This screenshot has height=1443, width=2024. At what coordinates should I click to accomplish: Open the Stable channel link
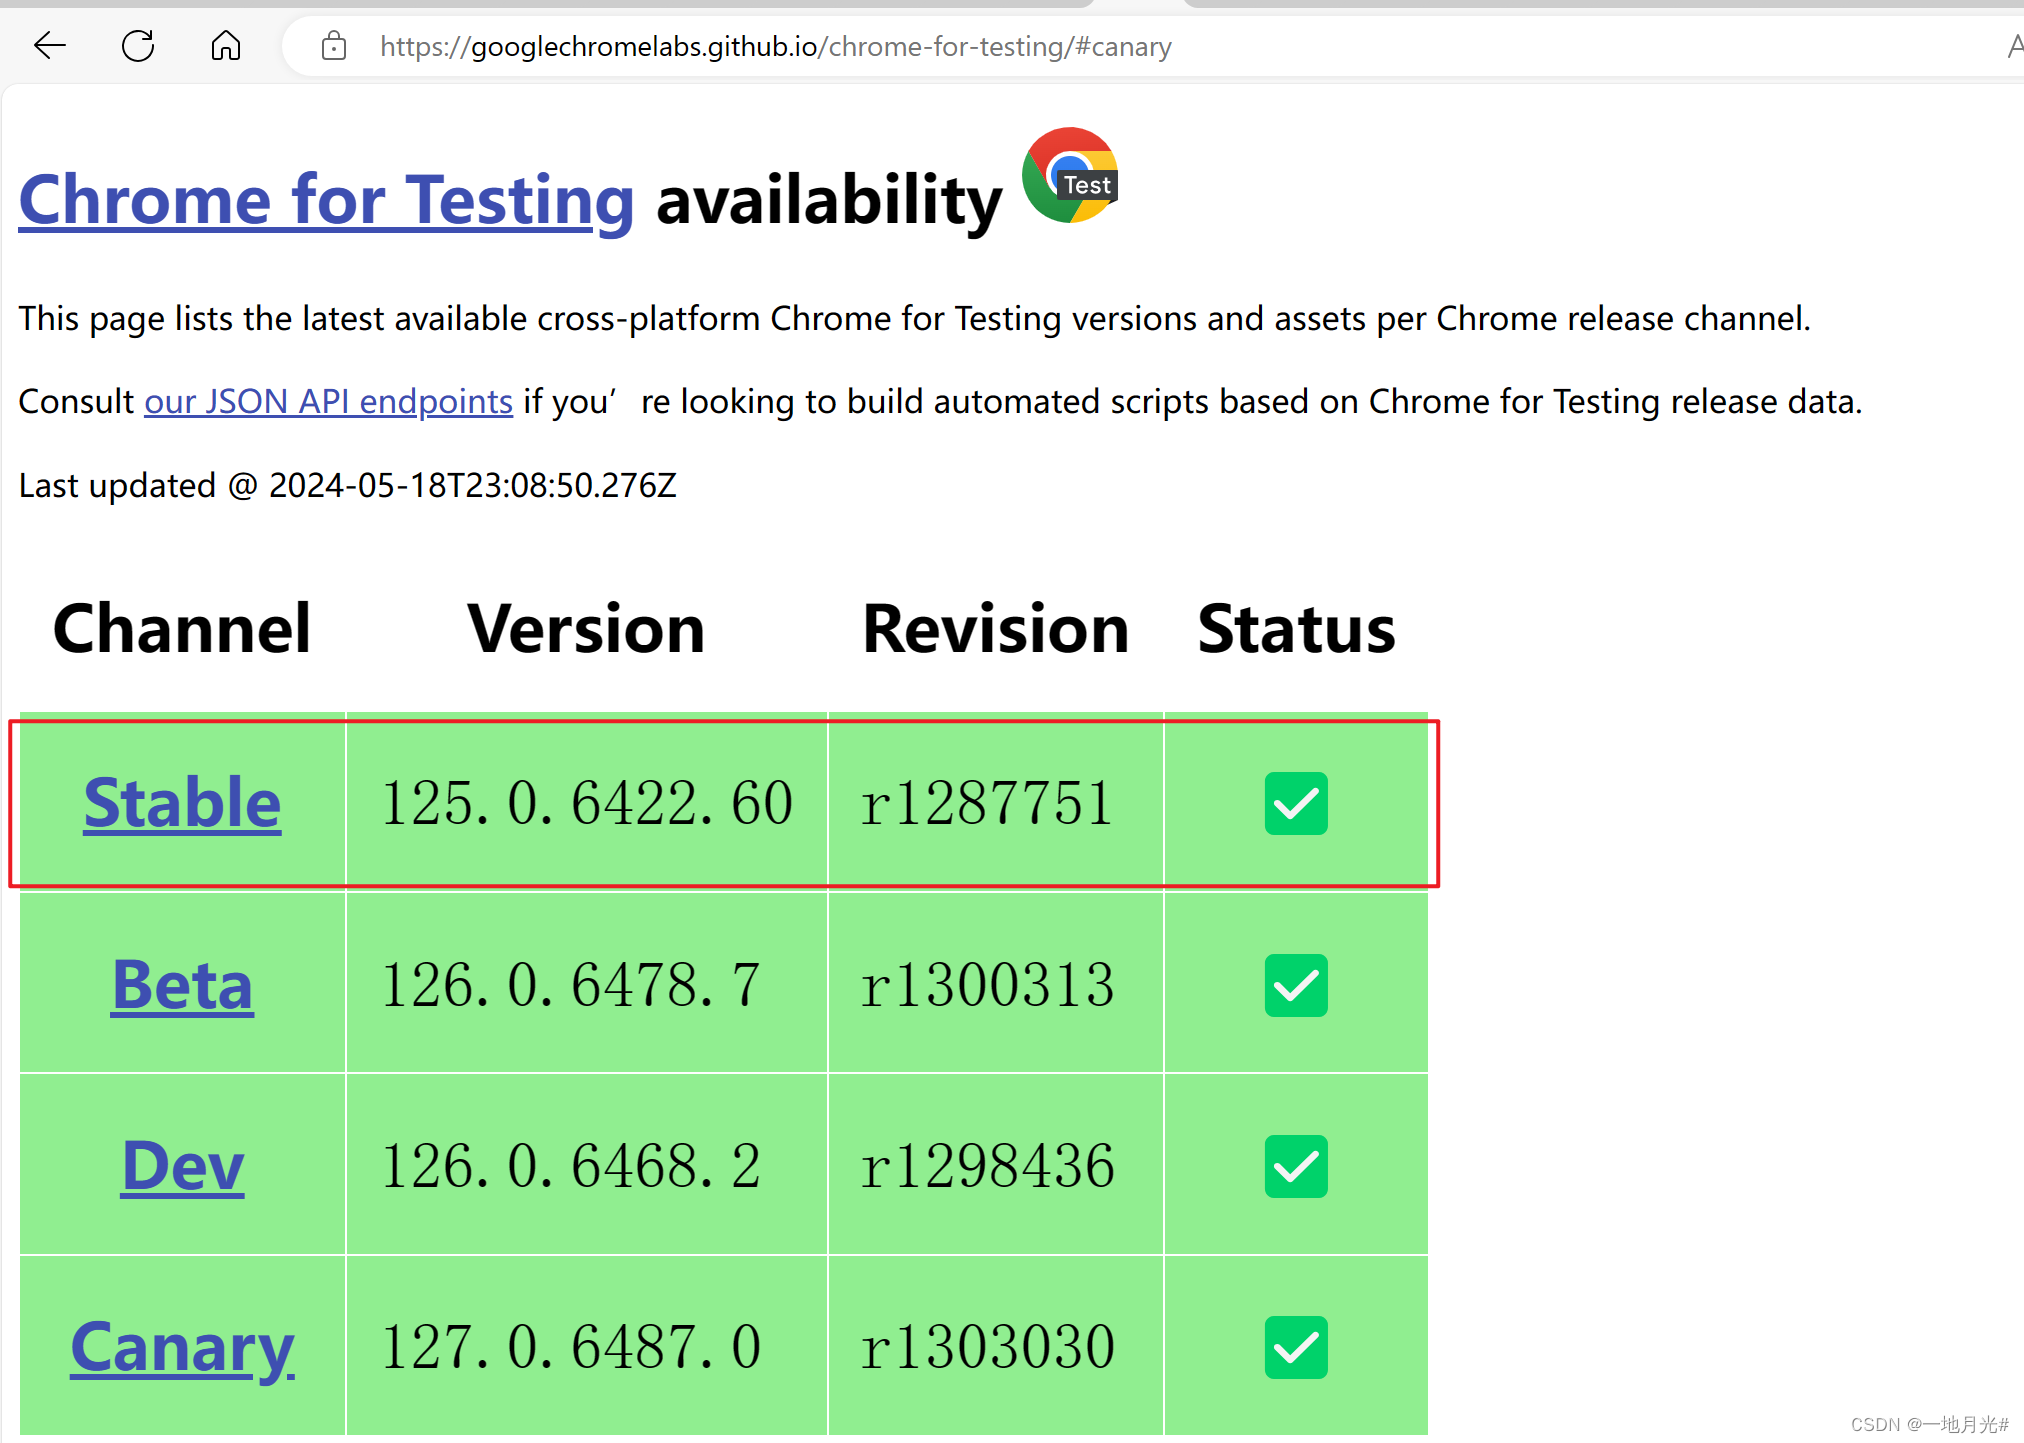click(x=181, y=803)
